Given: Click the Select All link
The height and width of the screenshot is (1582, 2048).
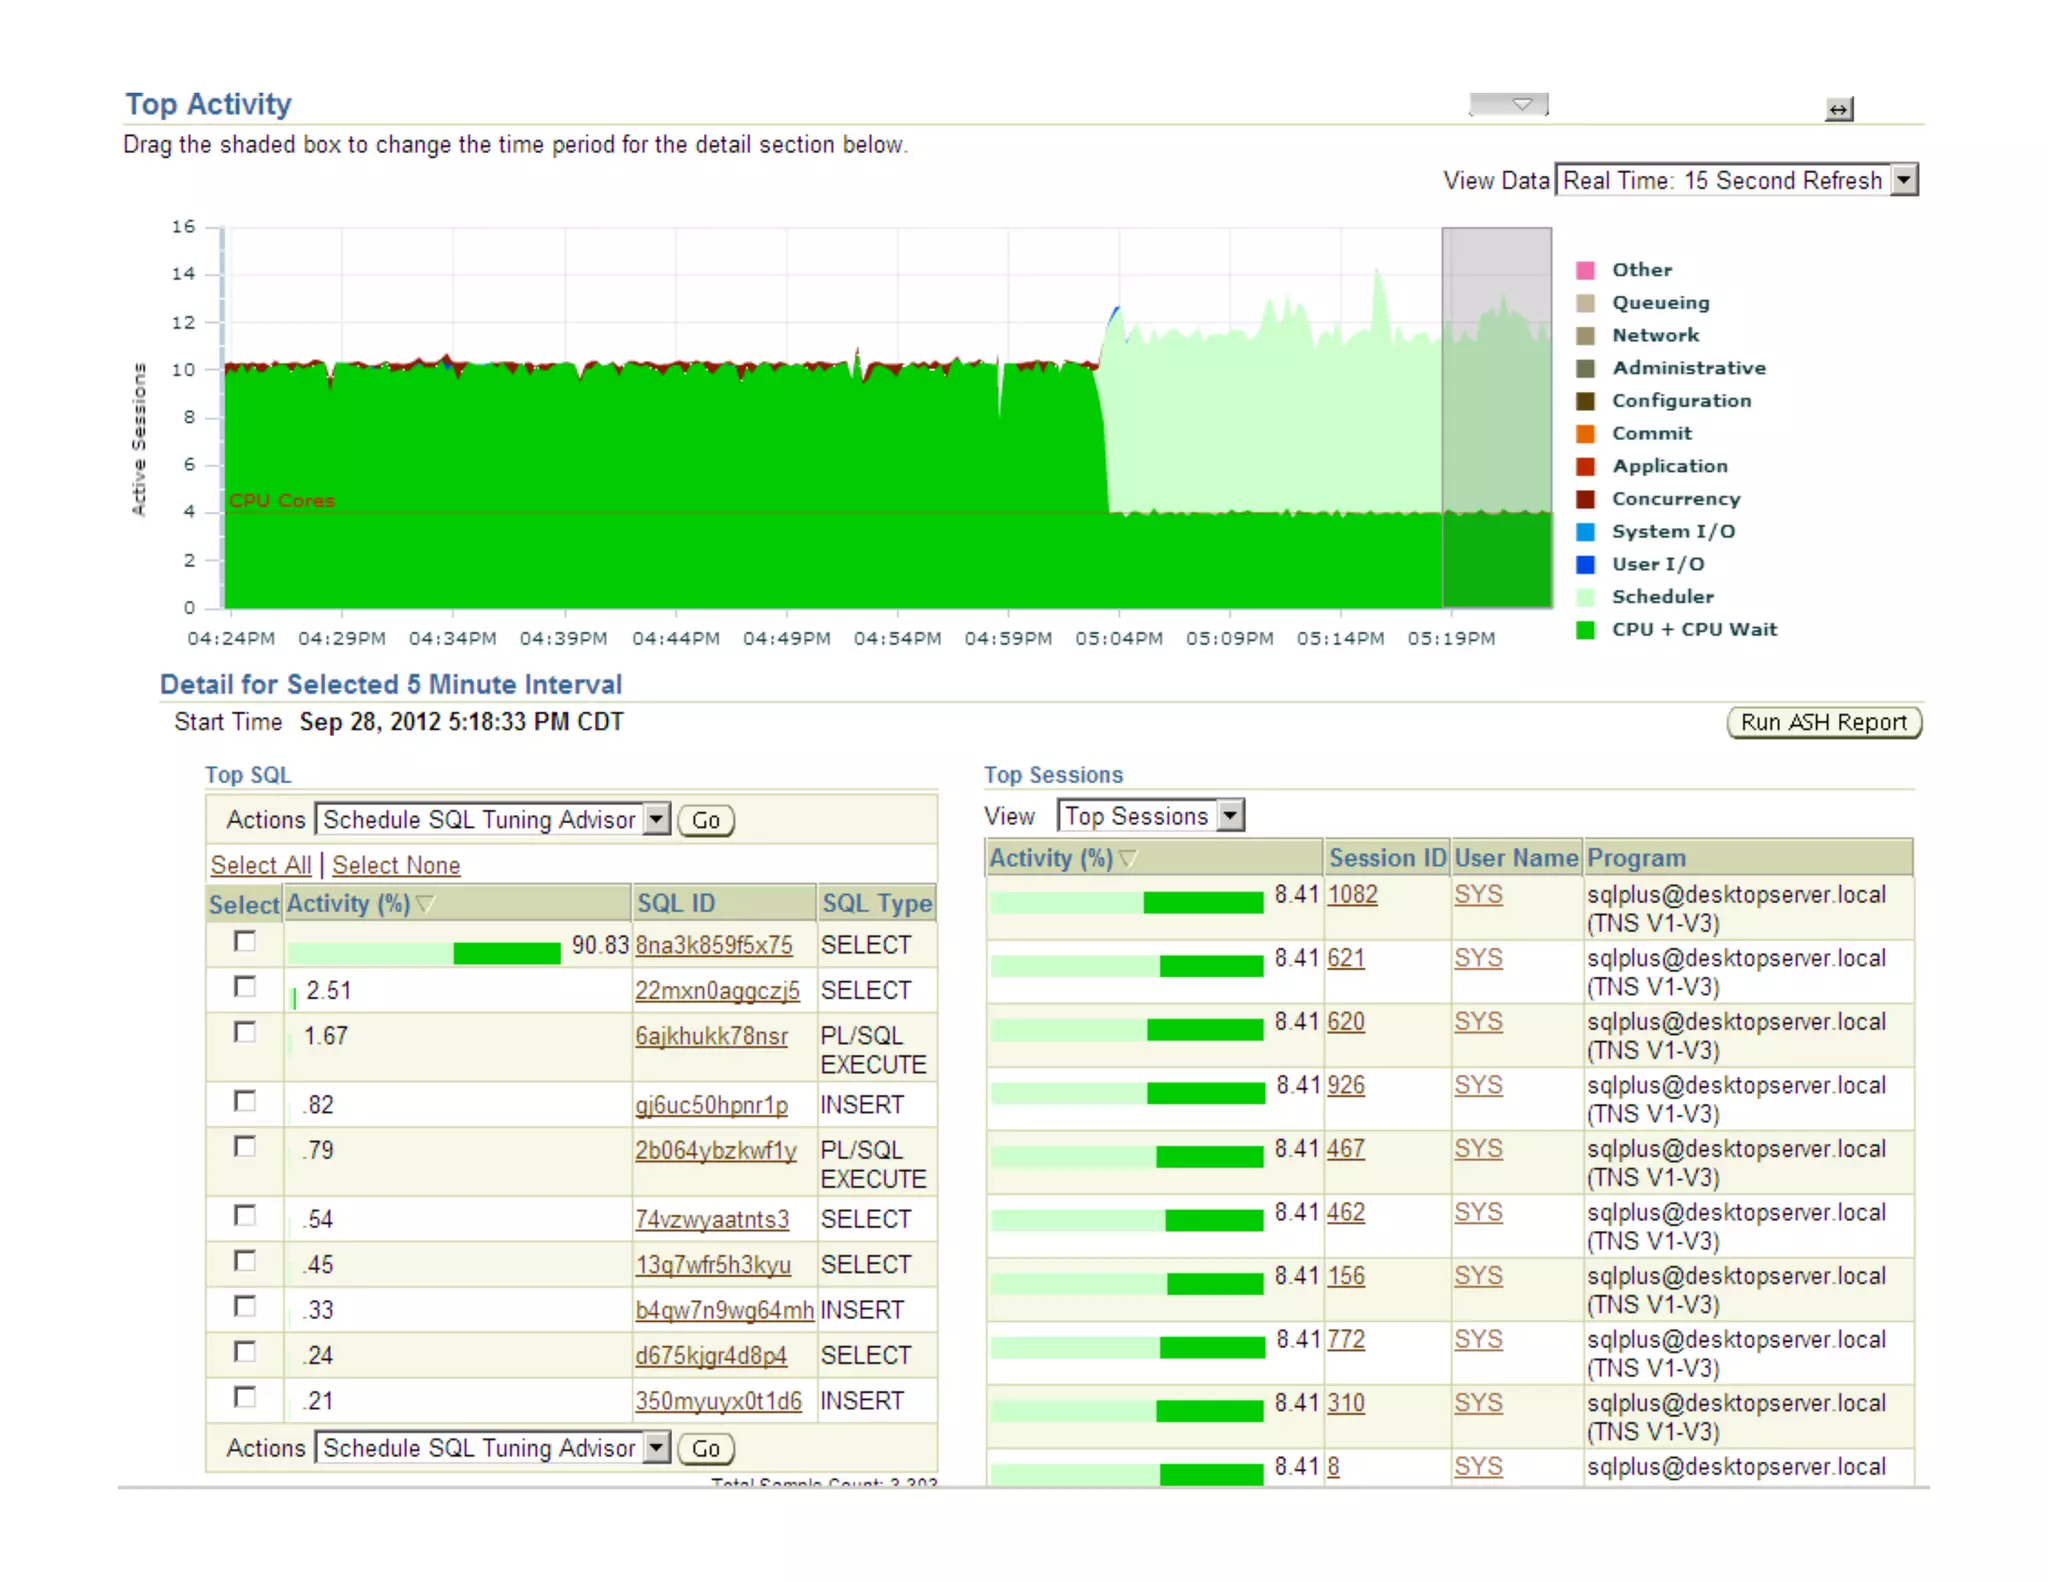Looking at the screenshot, I should tap(260, 865).
